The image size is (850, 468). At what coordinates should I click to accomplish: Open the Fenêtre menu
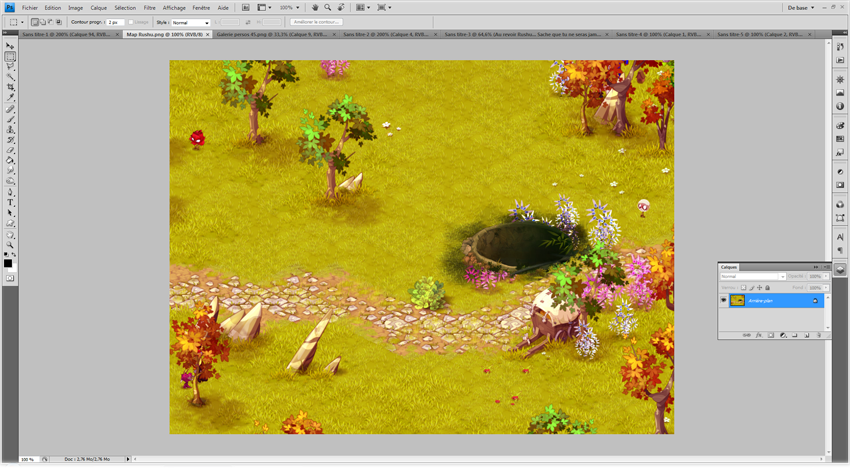tap(201, 8)
